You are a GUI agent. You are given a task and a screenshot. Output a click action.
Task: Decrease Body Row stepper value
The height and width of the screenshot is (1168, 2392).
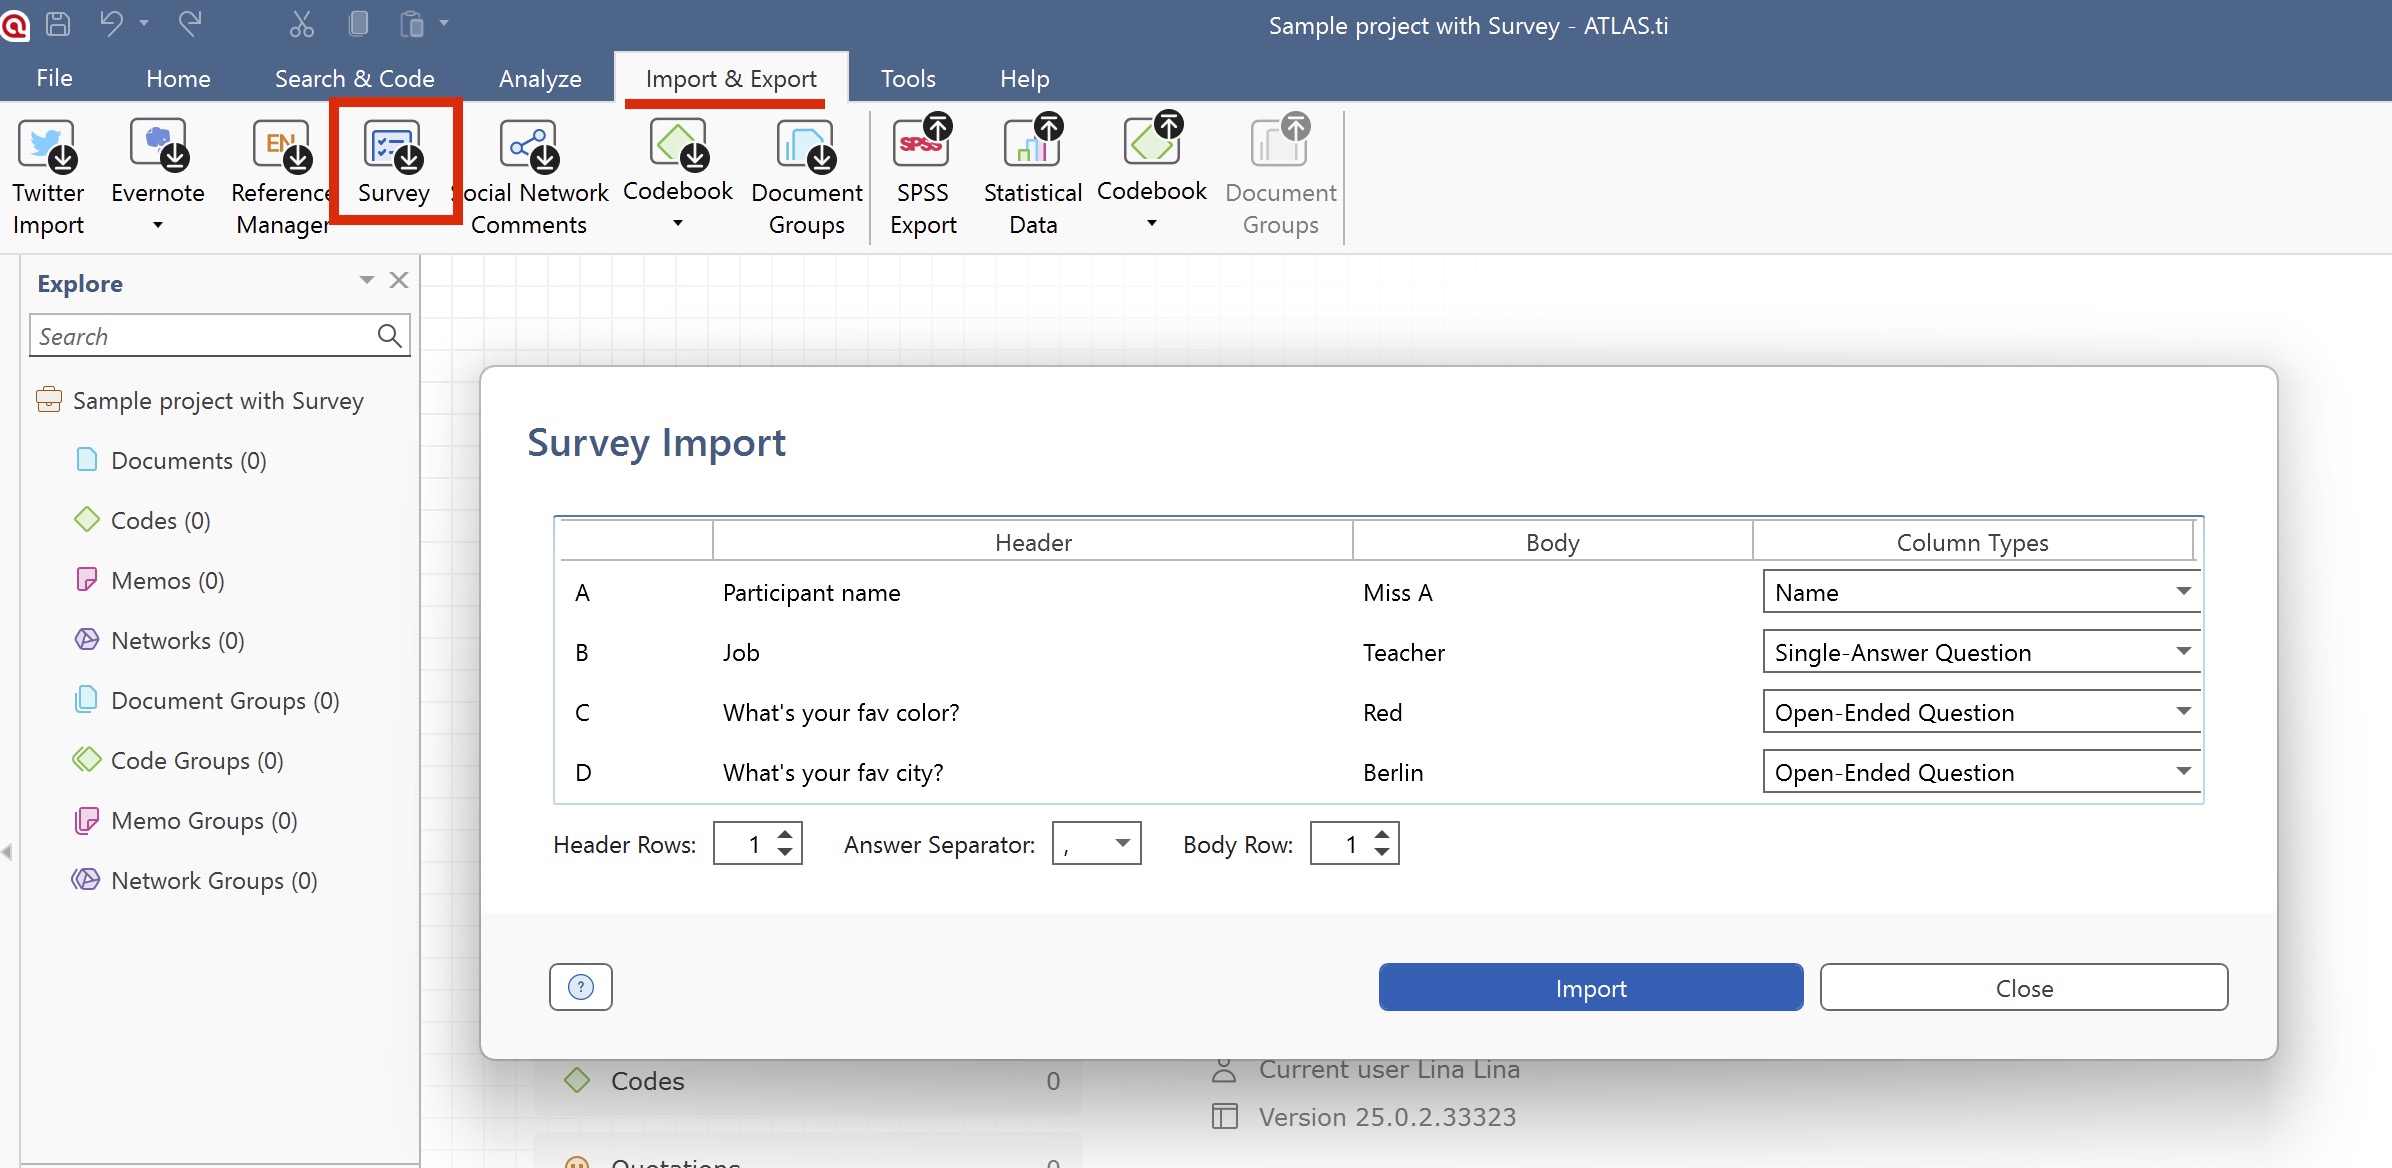[x=1382, y=853]
